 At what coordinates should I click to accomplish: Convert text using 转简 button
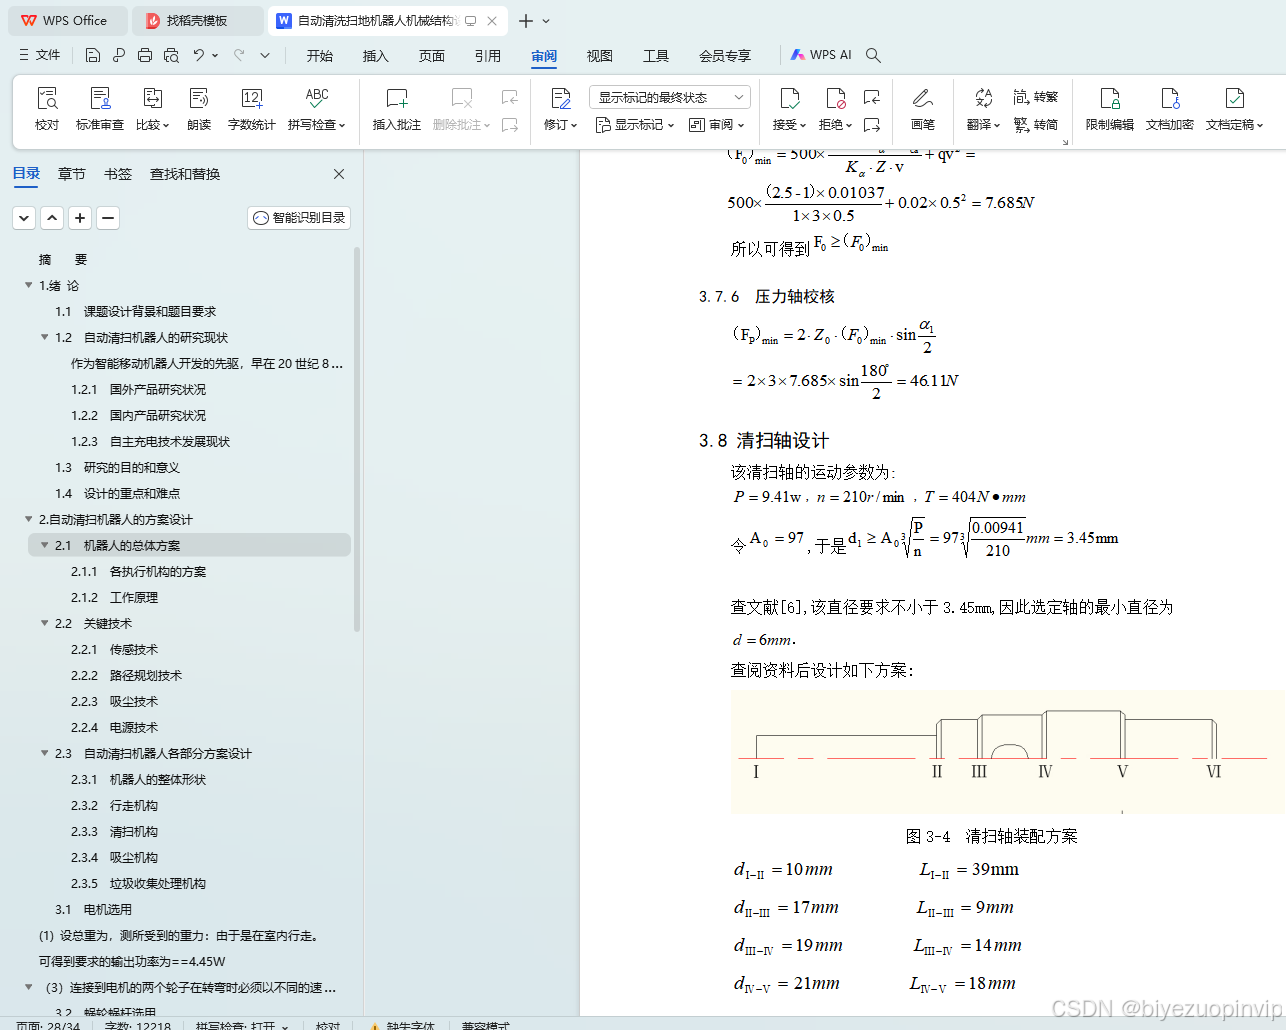1035,124
